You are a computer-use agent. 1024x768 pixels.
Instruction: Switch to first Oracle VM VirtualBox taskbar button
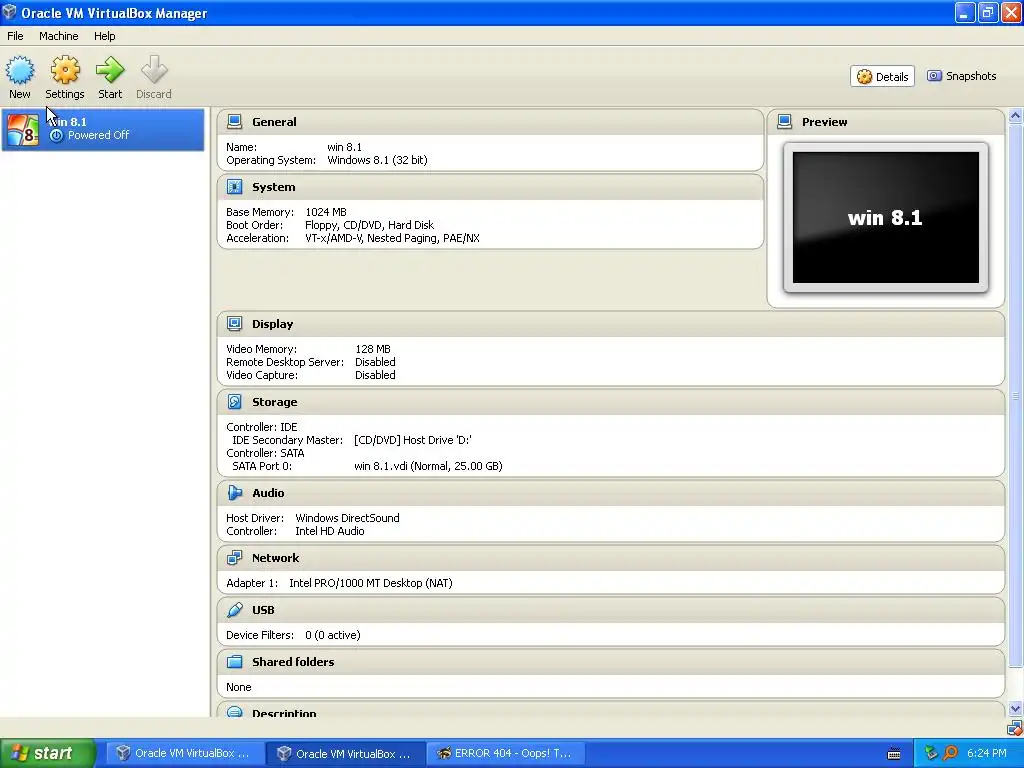pyautogui.click(x=186, y=754)
